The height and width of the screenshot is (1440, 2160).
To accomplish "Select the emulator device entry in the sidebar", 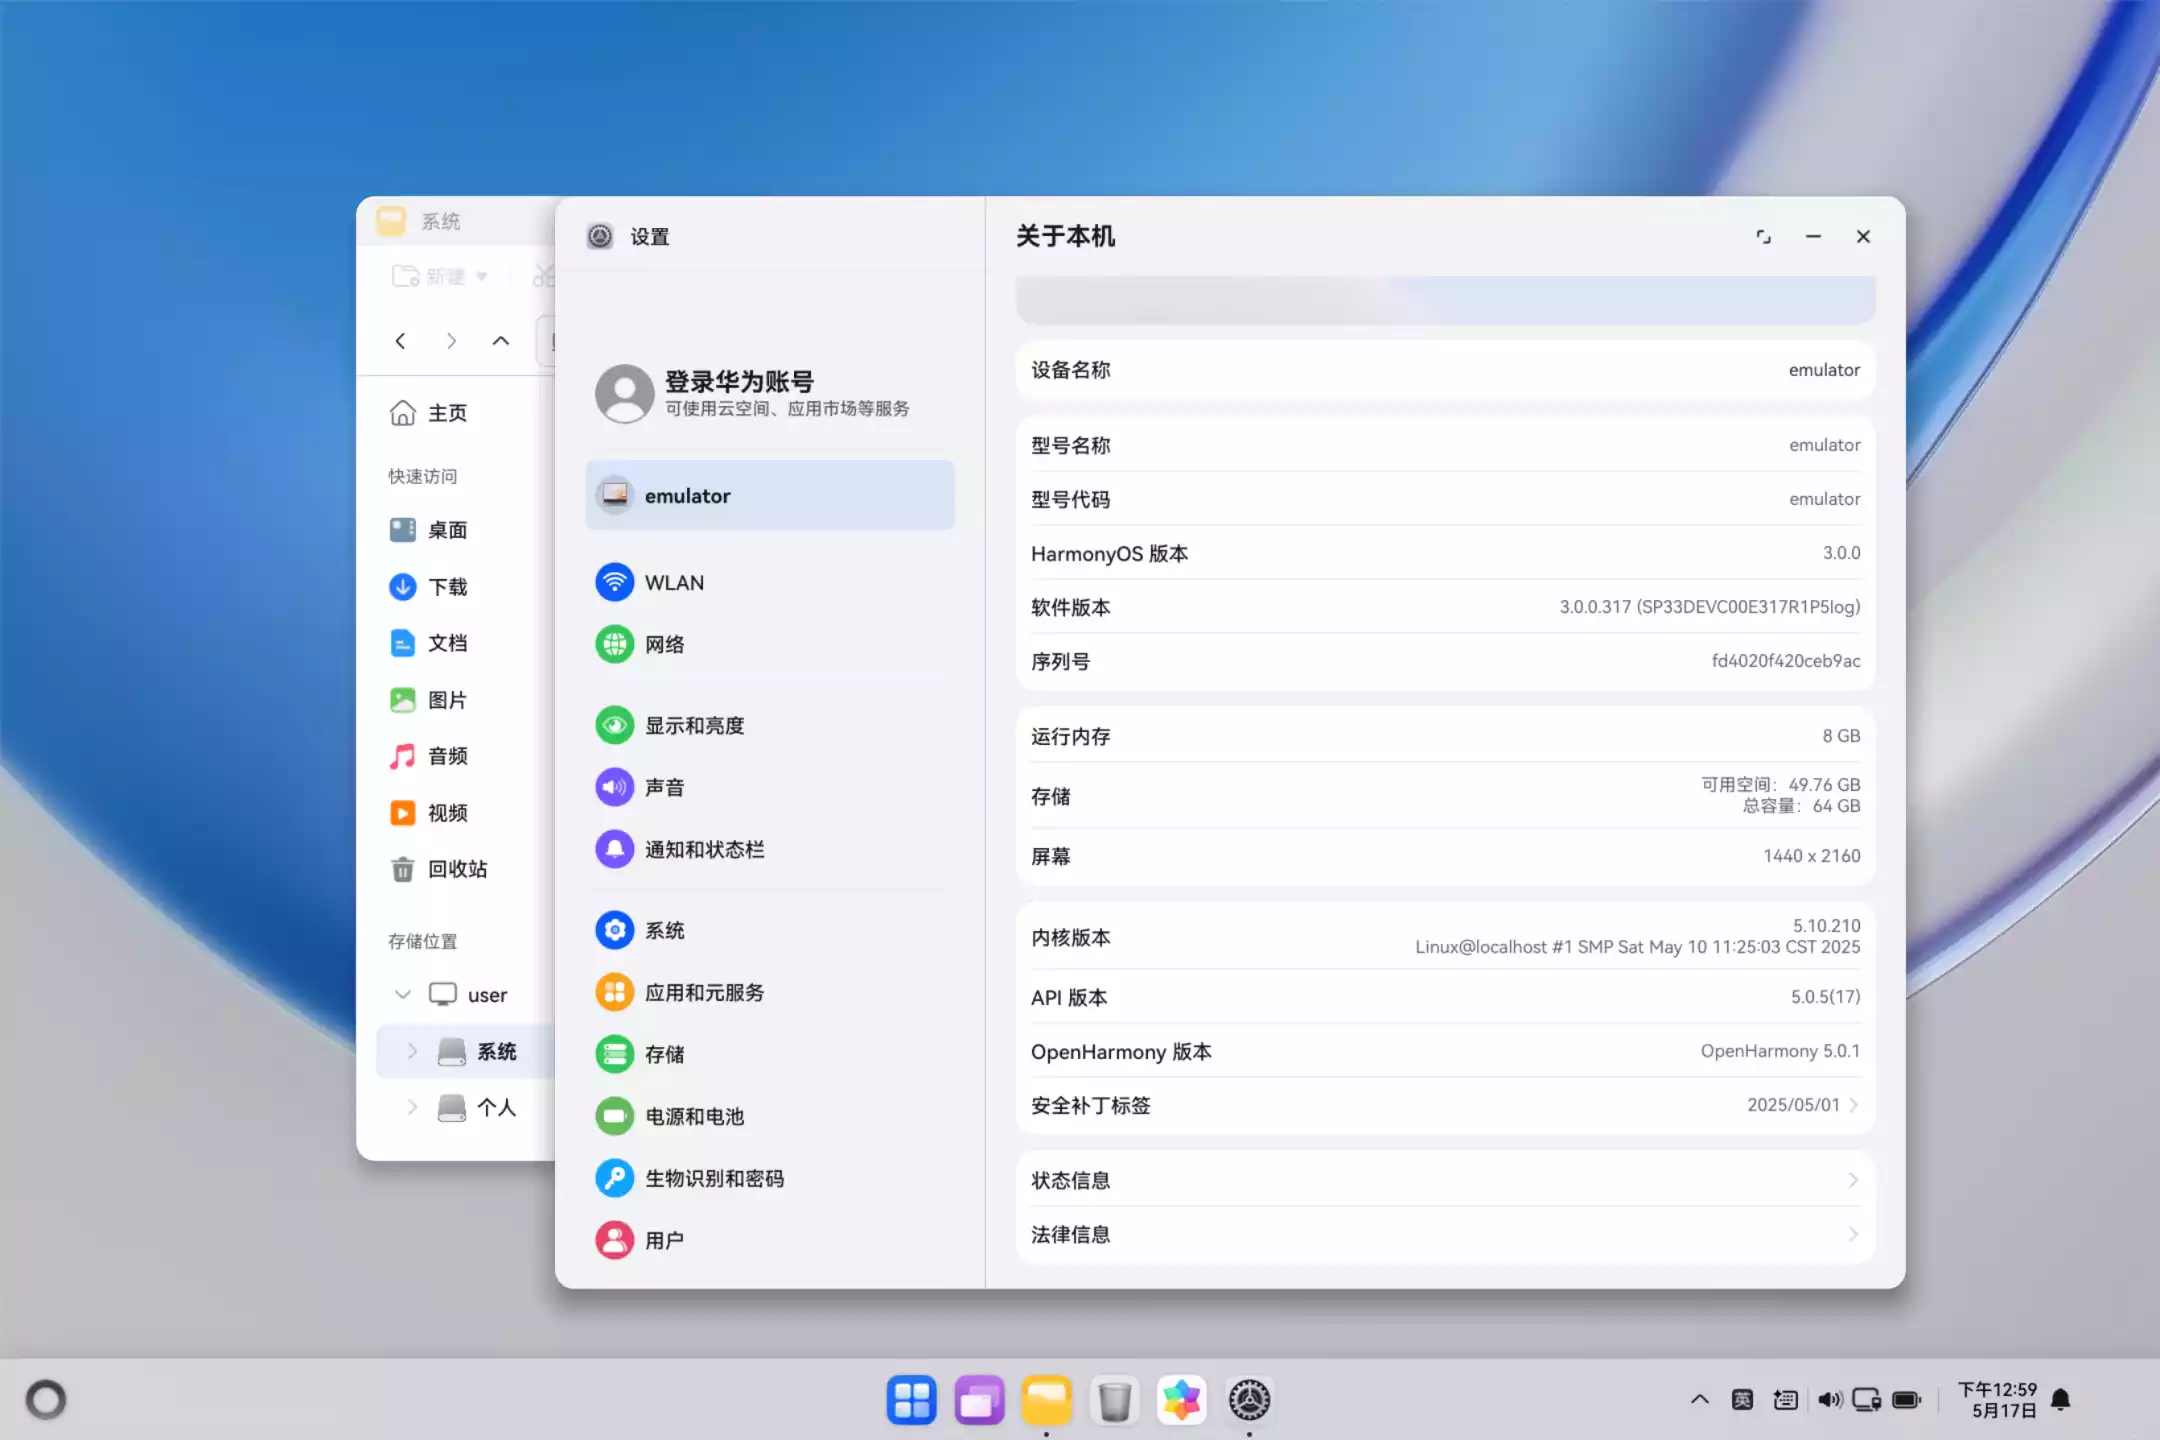I will pos(770,495).
